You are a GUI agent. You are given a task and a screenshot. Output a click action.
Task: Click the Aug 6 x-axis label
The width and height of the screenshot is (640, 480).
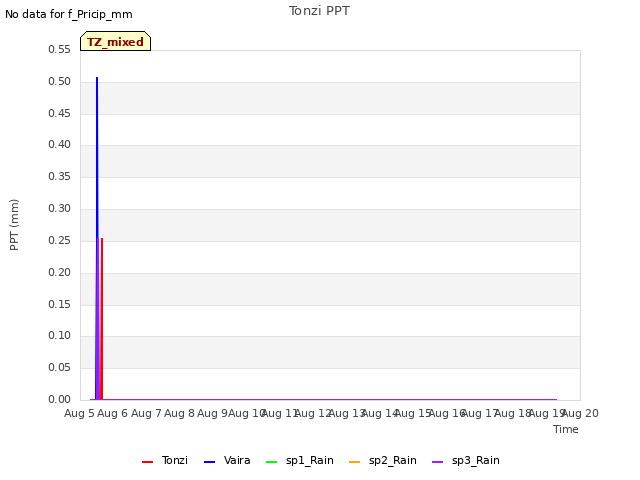113,413
